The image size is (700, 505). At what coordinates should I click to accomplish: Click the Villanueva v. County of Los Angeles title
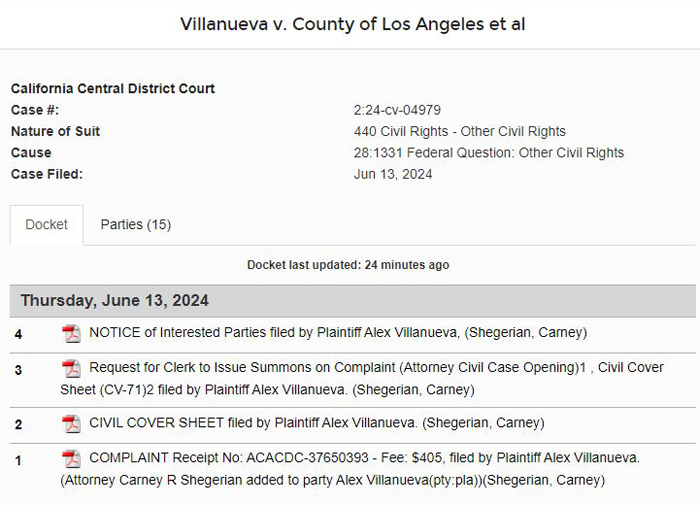coord(353,24)
